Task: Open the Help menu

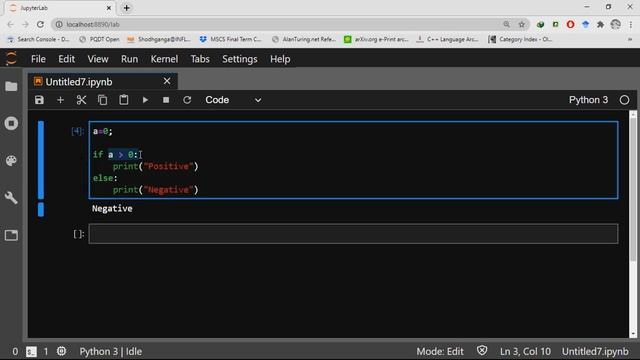Action: pyautogui.click(x=280, y=59)
